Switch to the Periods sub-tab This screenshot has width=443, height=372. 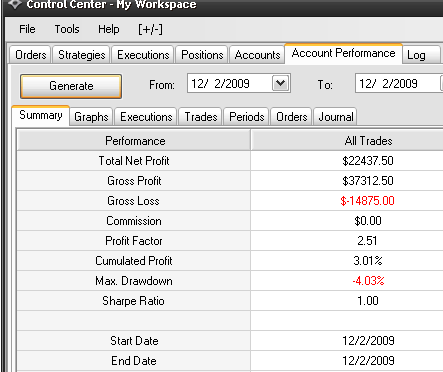click(x=247, y=117)
